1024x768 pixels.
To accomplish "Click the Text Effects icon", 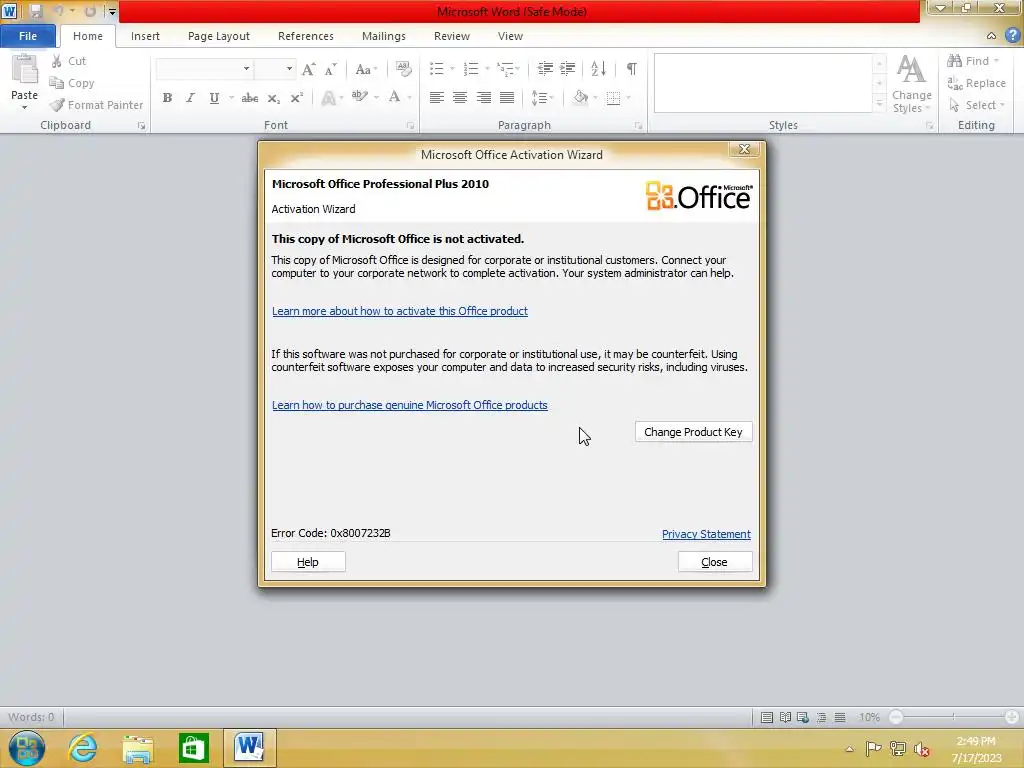I will tap(328, 98).
